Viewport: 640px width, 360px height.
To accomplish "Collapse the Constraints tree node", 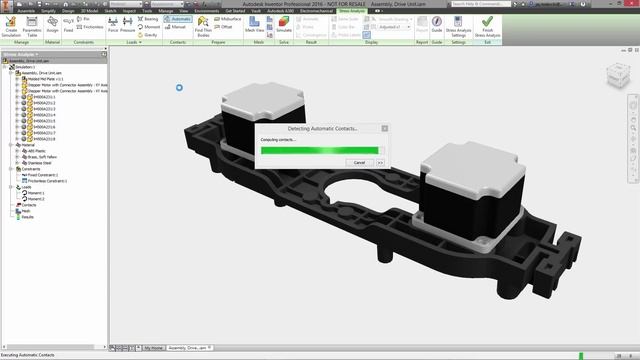I will point(11,169).
